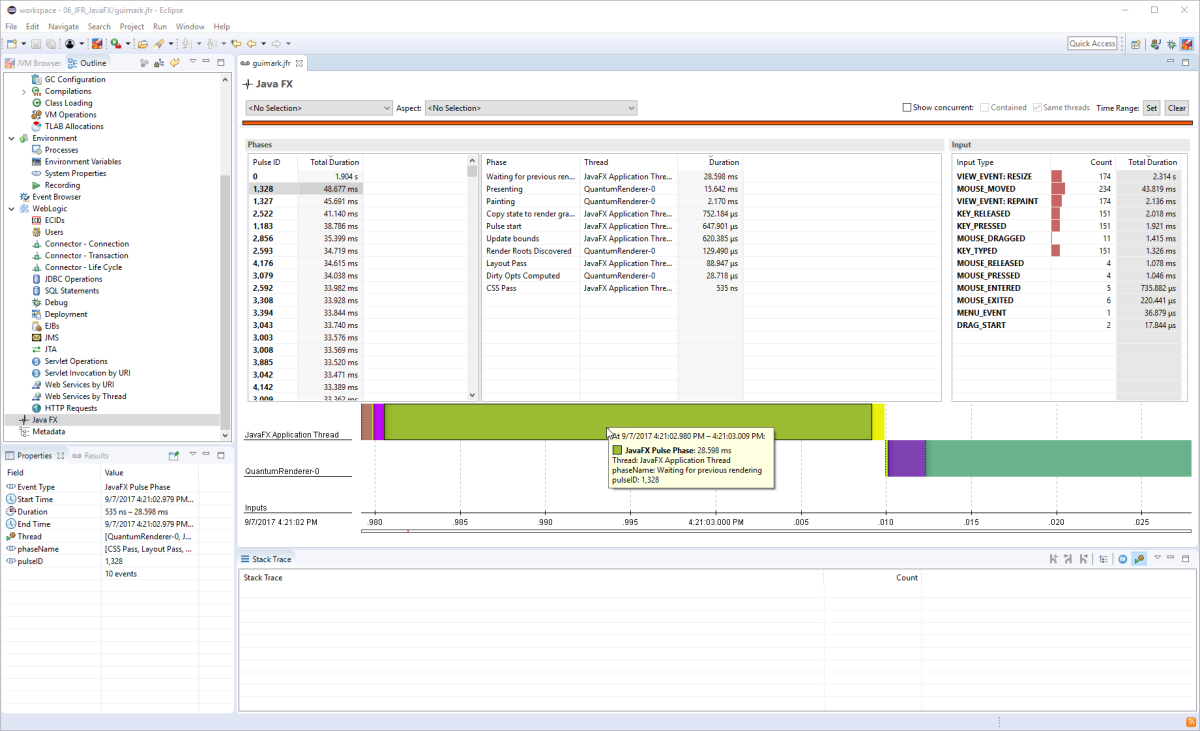Image resolution: width=1200 pixels, height=731 pixels.
Task: Click the blue circle icon in Stack Trace toolbar
Action: point(1122,559)
